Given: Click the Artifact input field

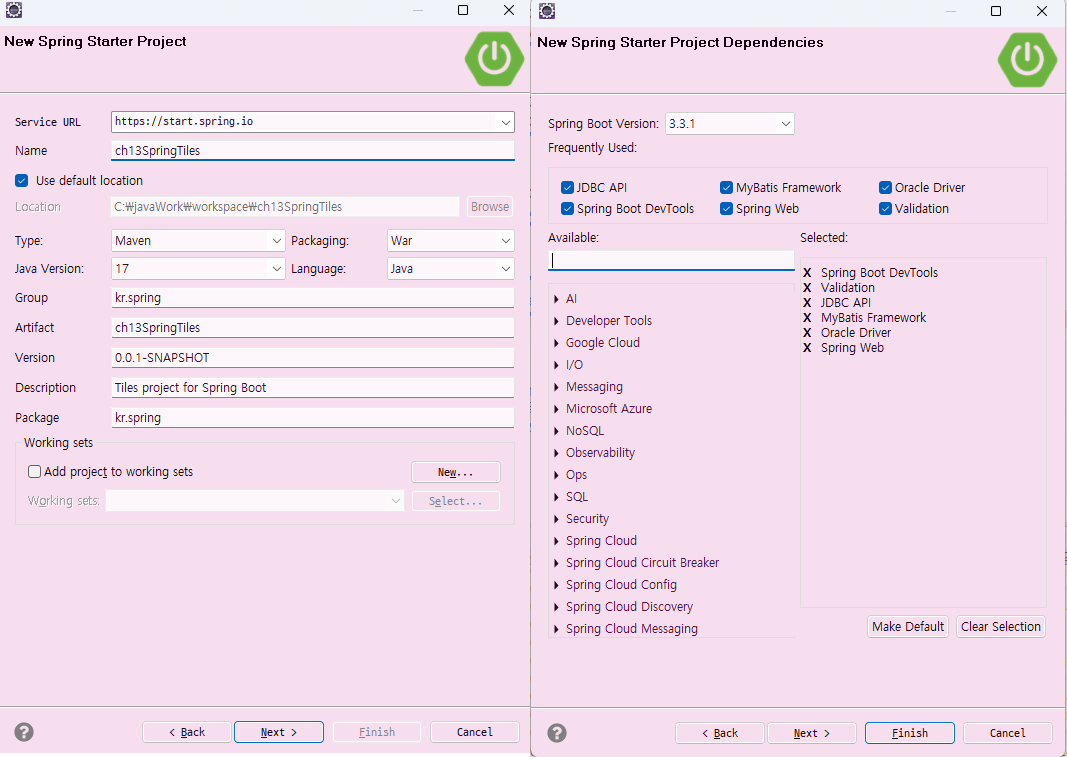Looking at the screenshot, I should pos(312,327).
